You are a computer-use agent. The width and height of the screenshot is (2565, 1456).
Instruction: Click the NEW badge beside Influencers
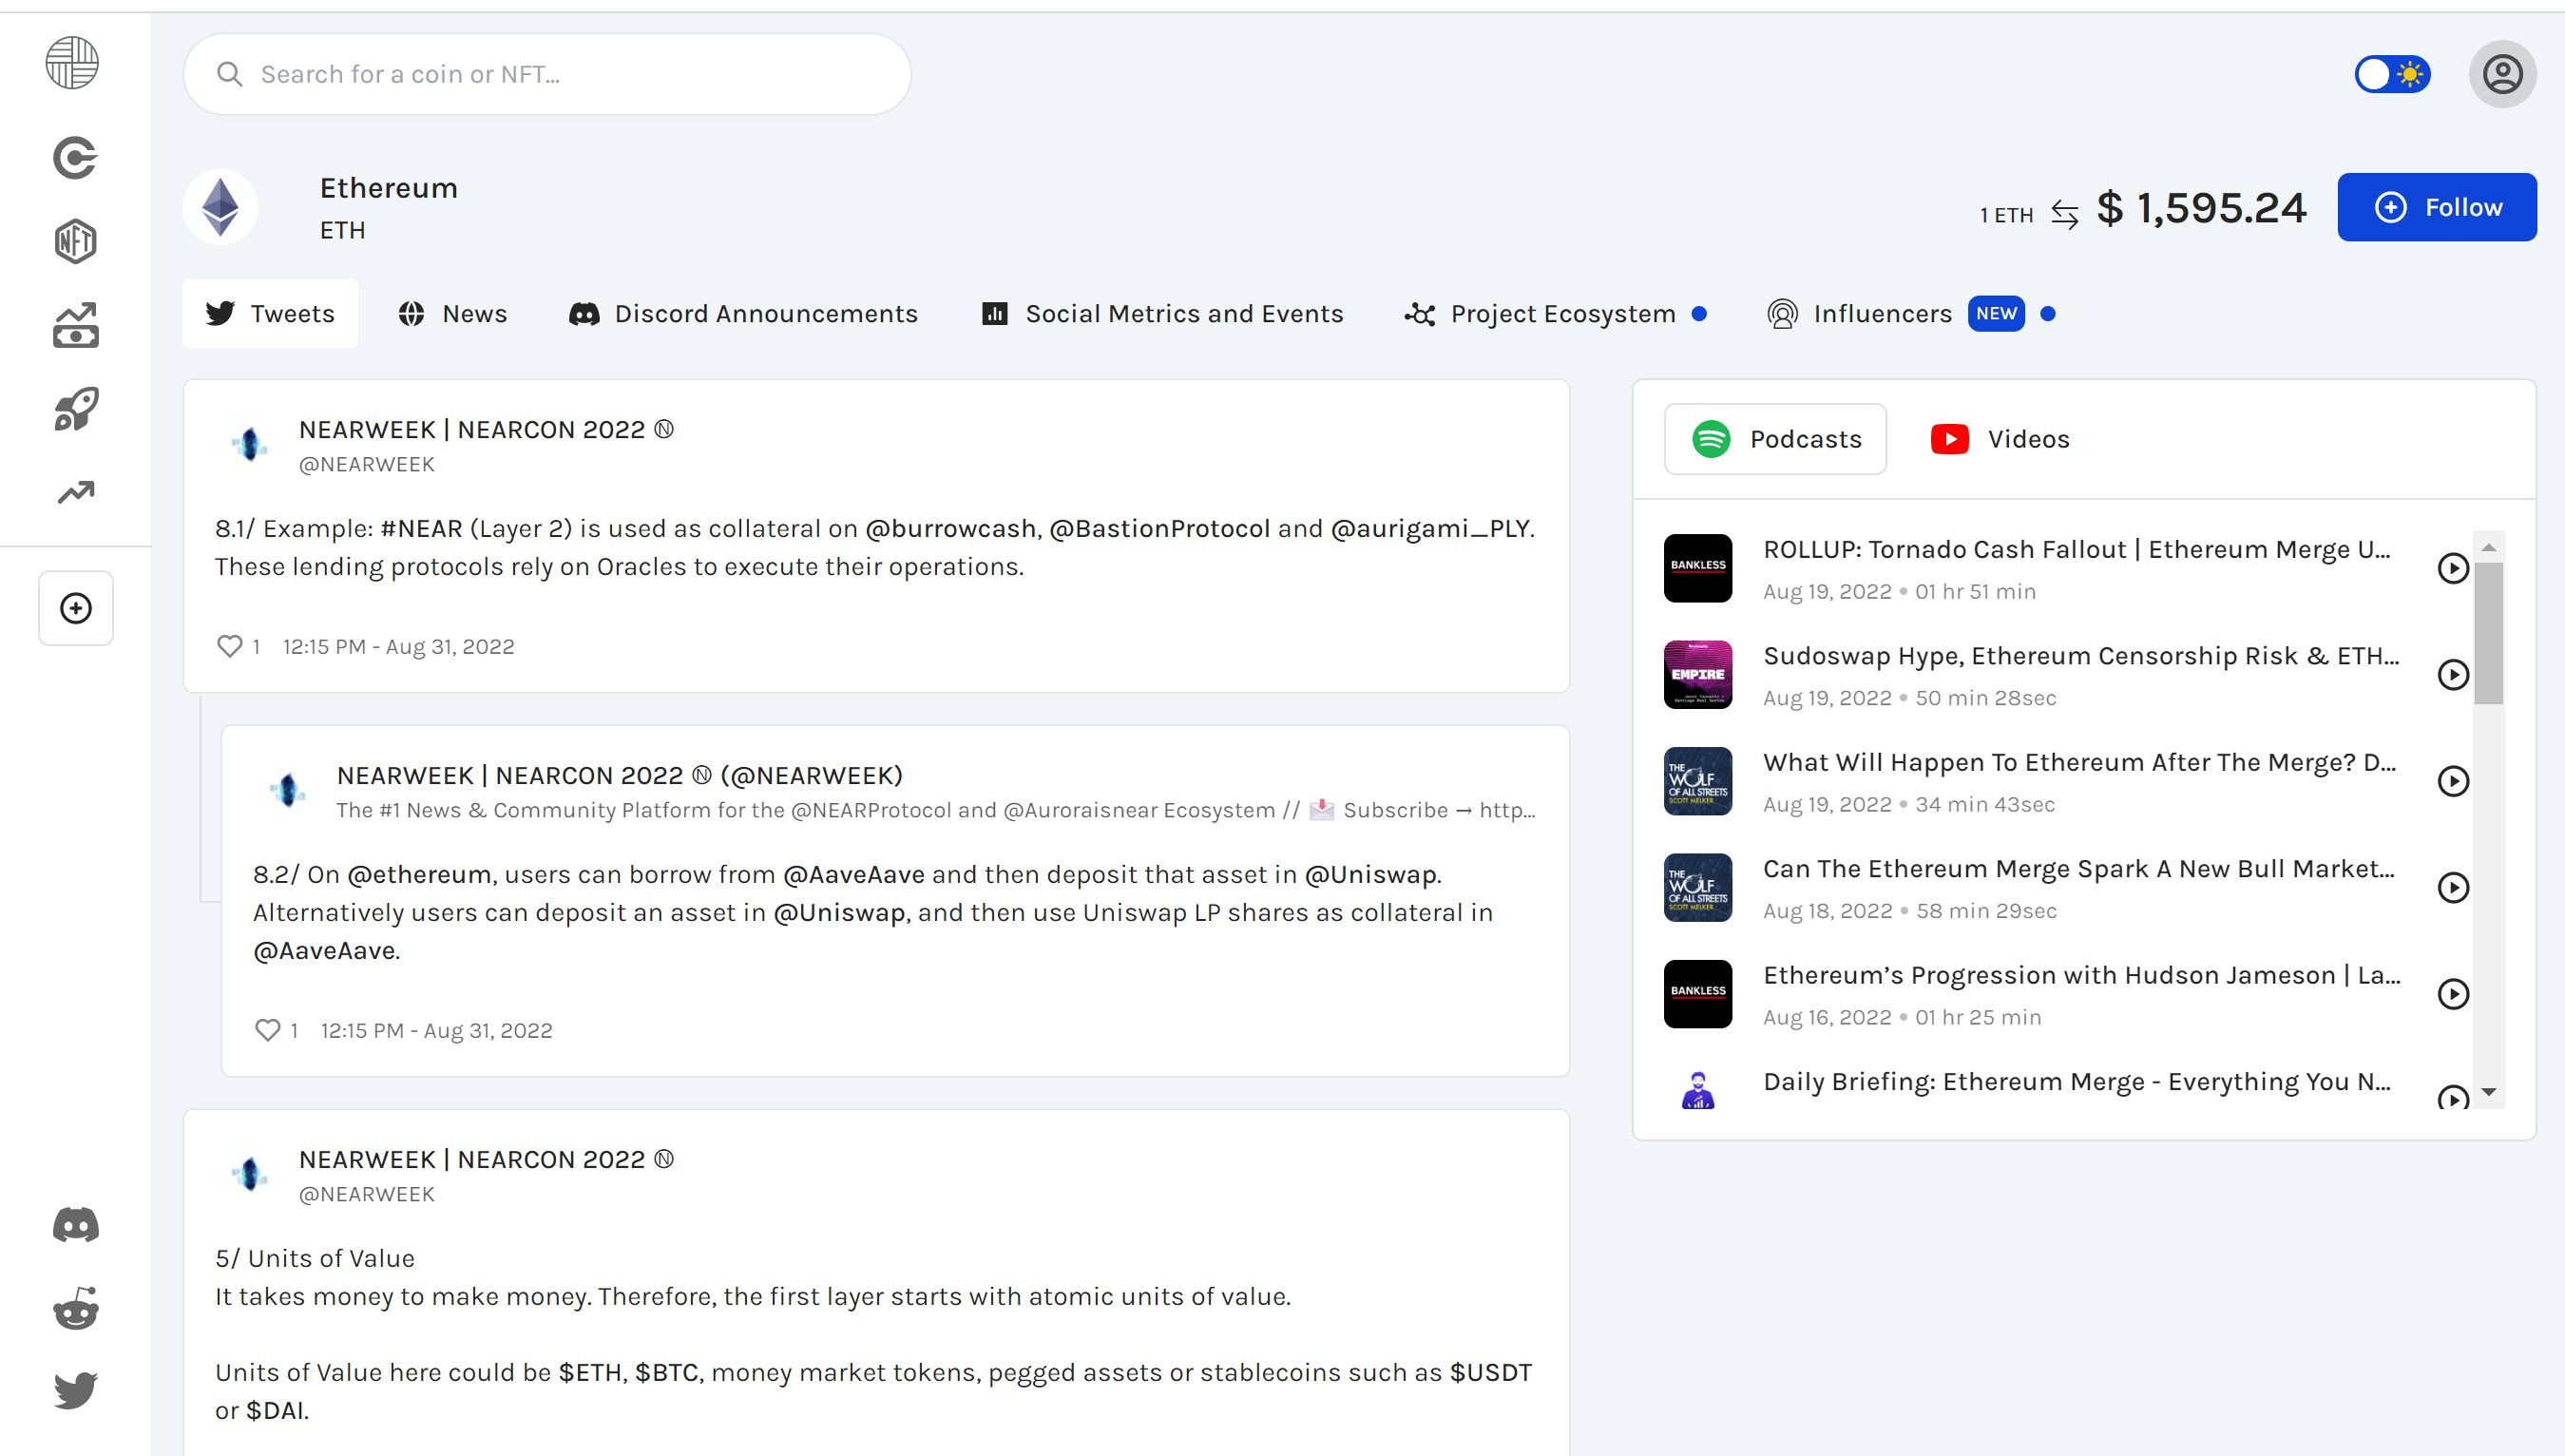pos(1996,314)
